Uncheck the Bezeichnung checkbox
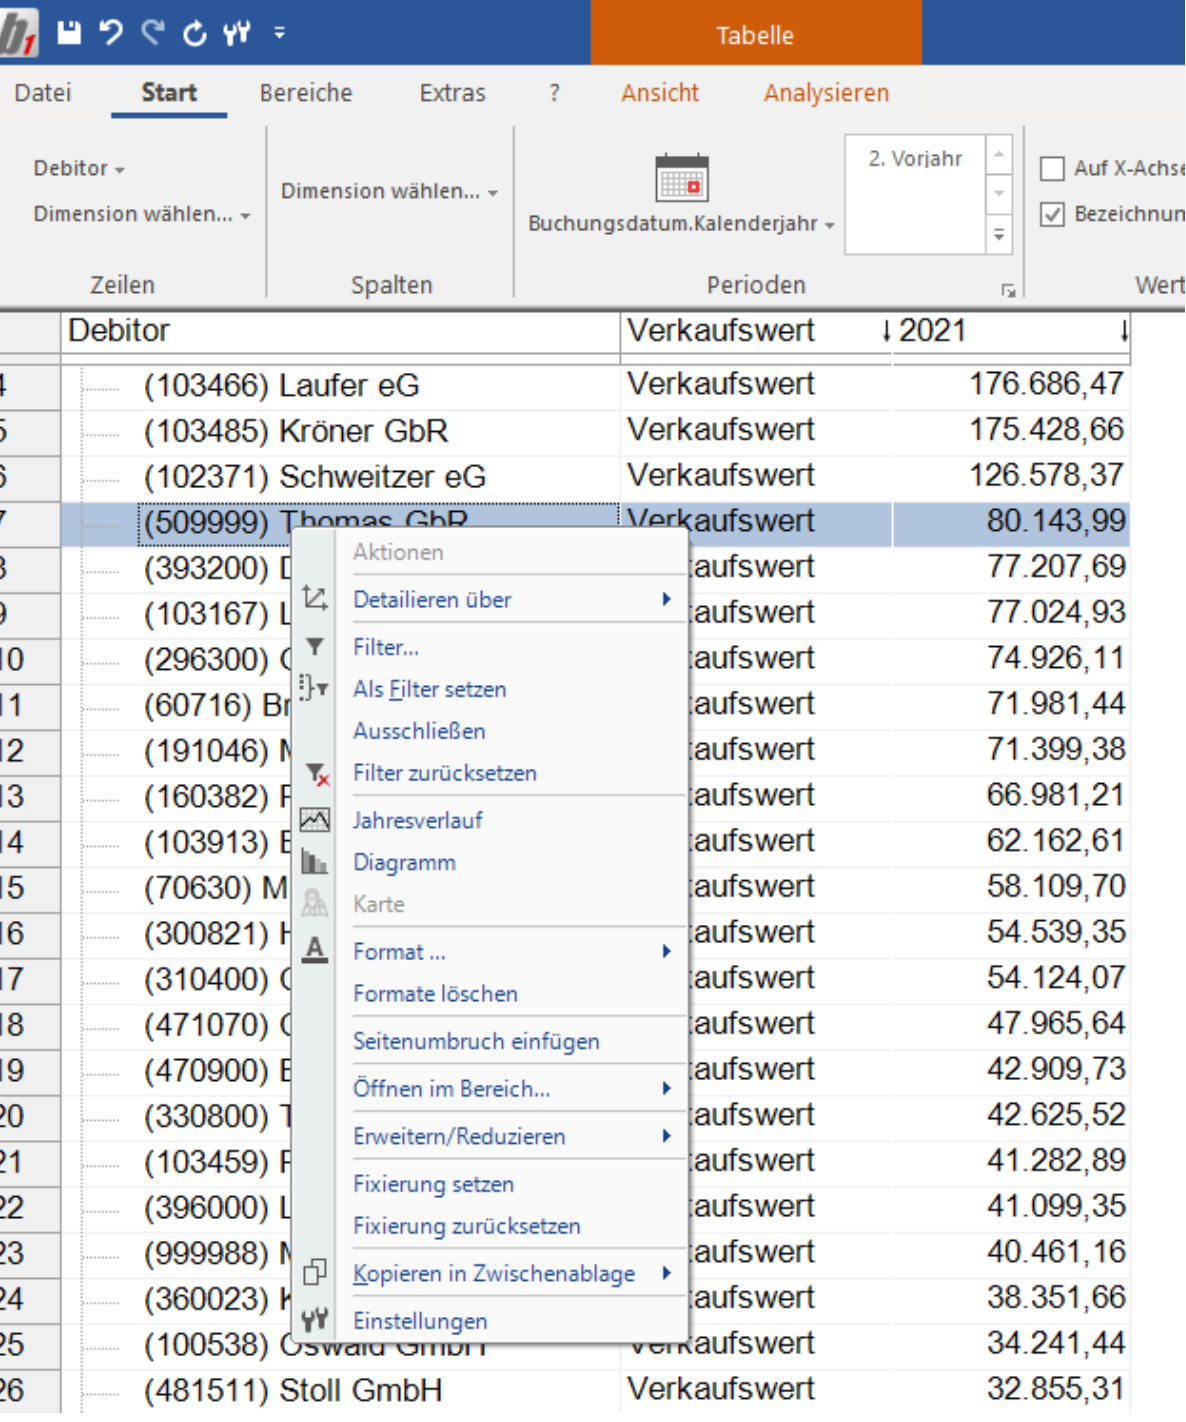 [1052, 214]
